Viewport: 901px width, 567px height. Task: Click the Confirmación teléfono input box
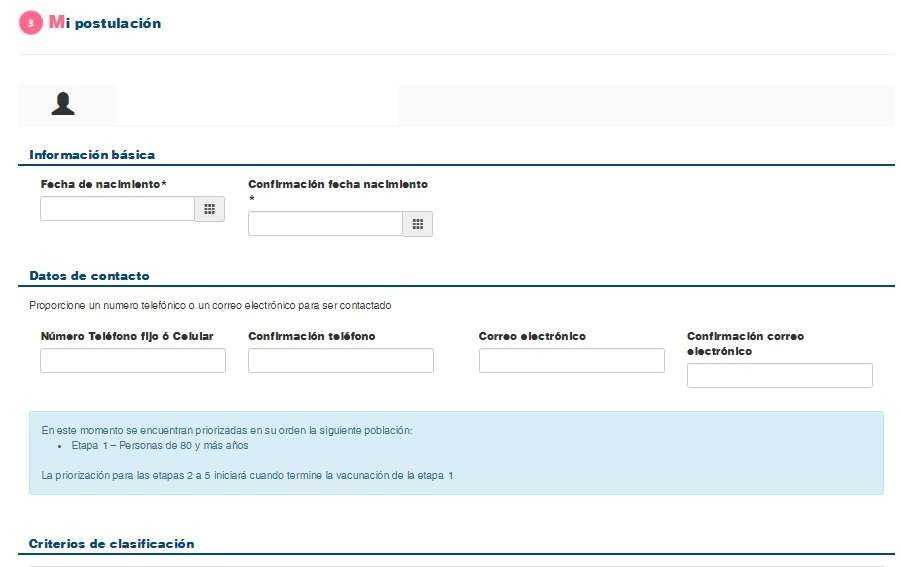click(x=341, y=361)
